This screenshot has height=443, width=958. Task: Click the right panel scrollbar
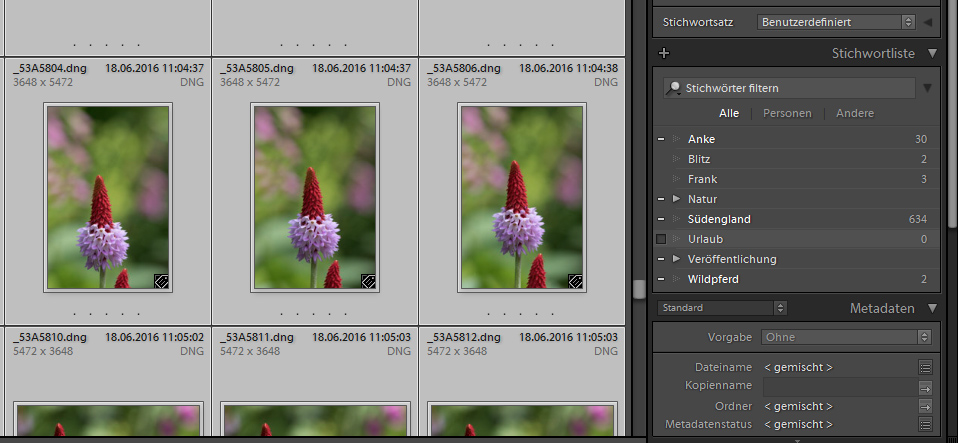953,113
